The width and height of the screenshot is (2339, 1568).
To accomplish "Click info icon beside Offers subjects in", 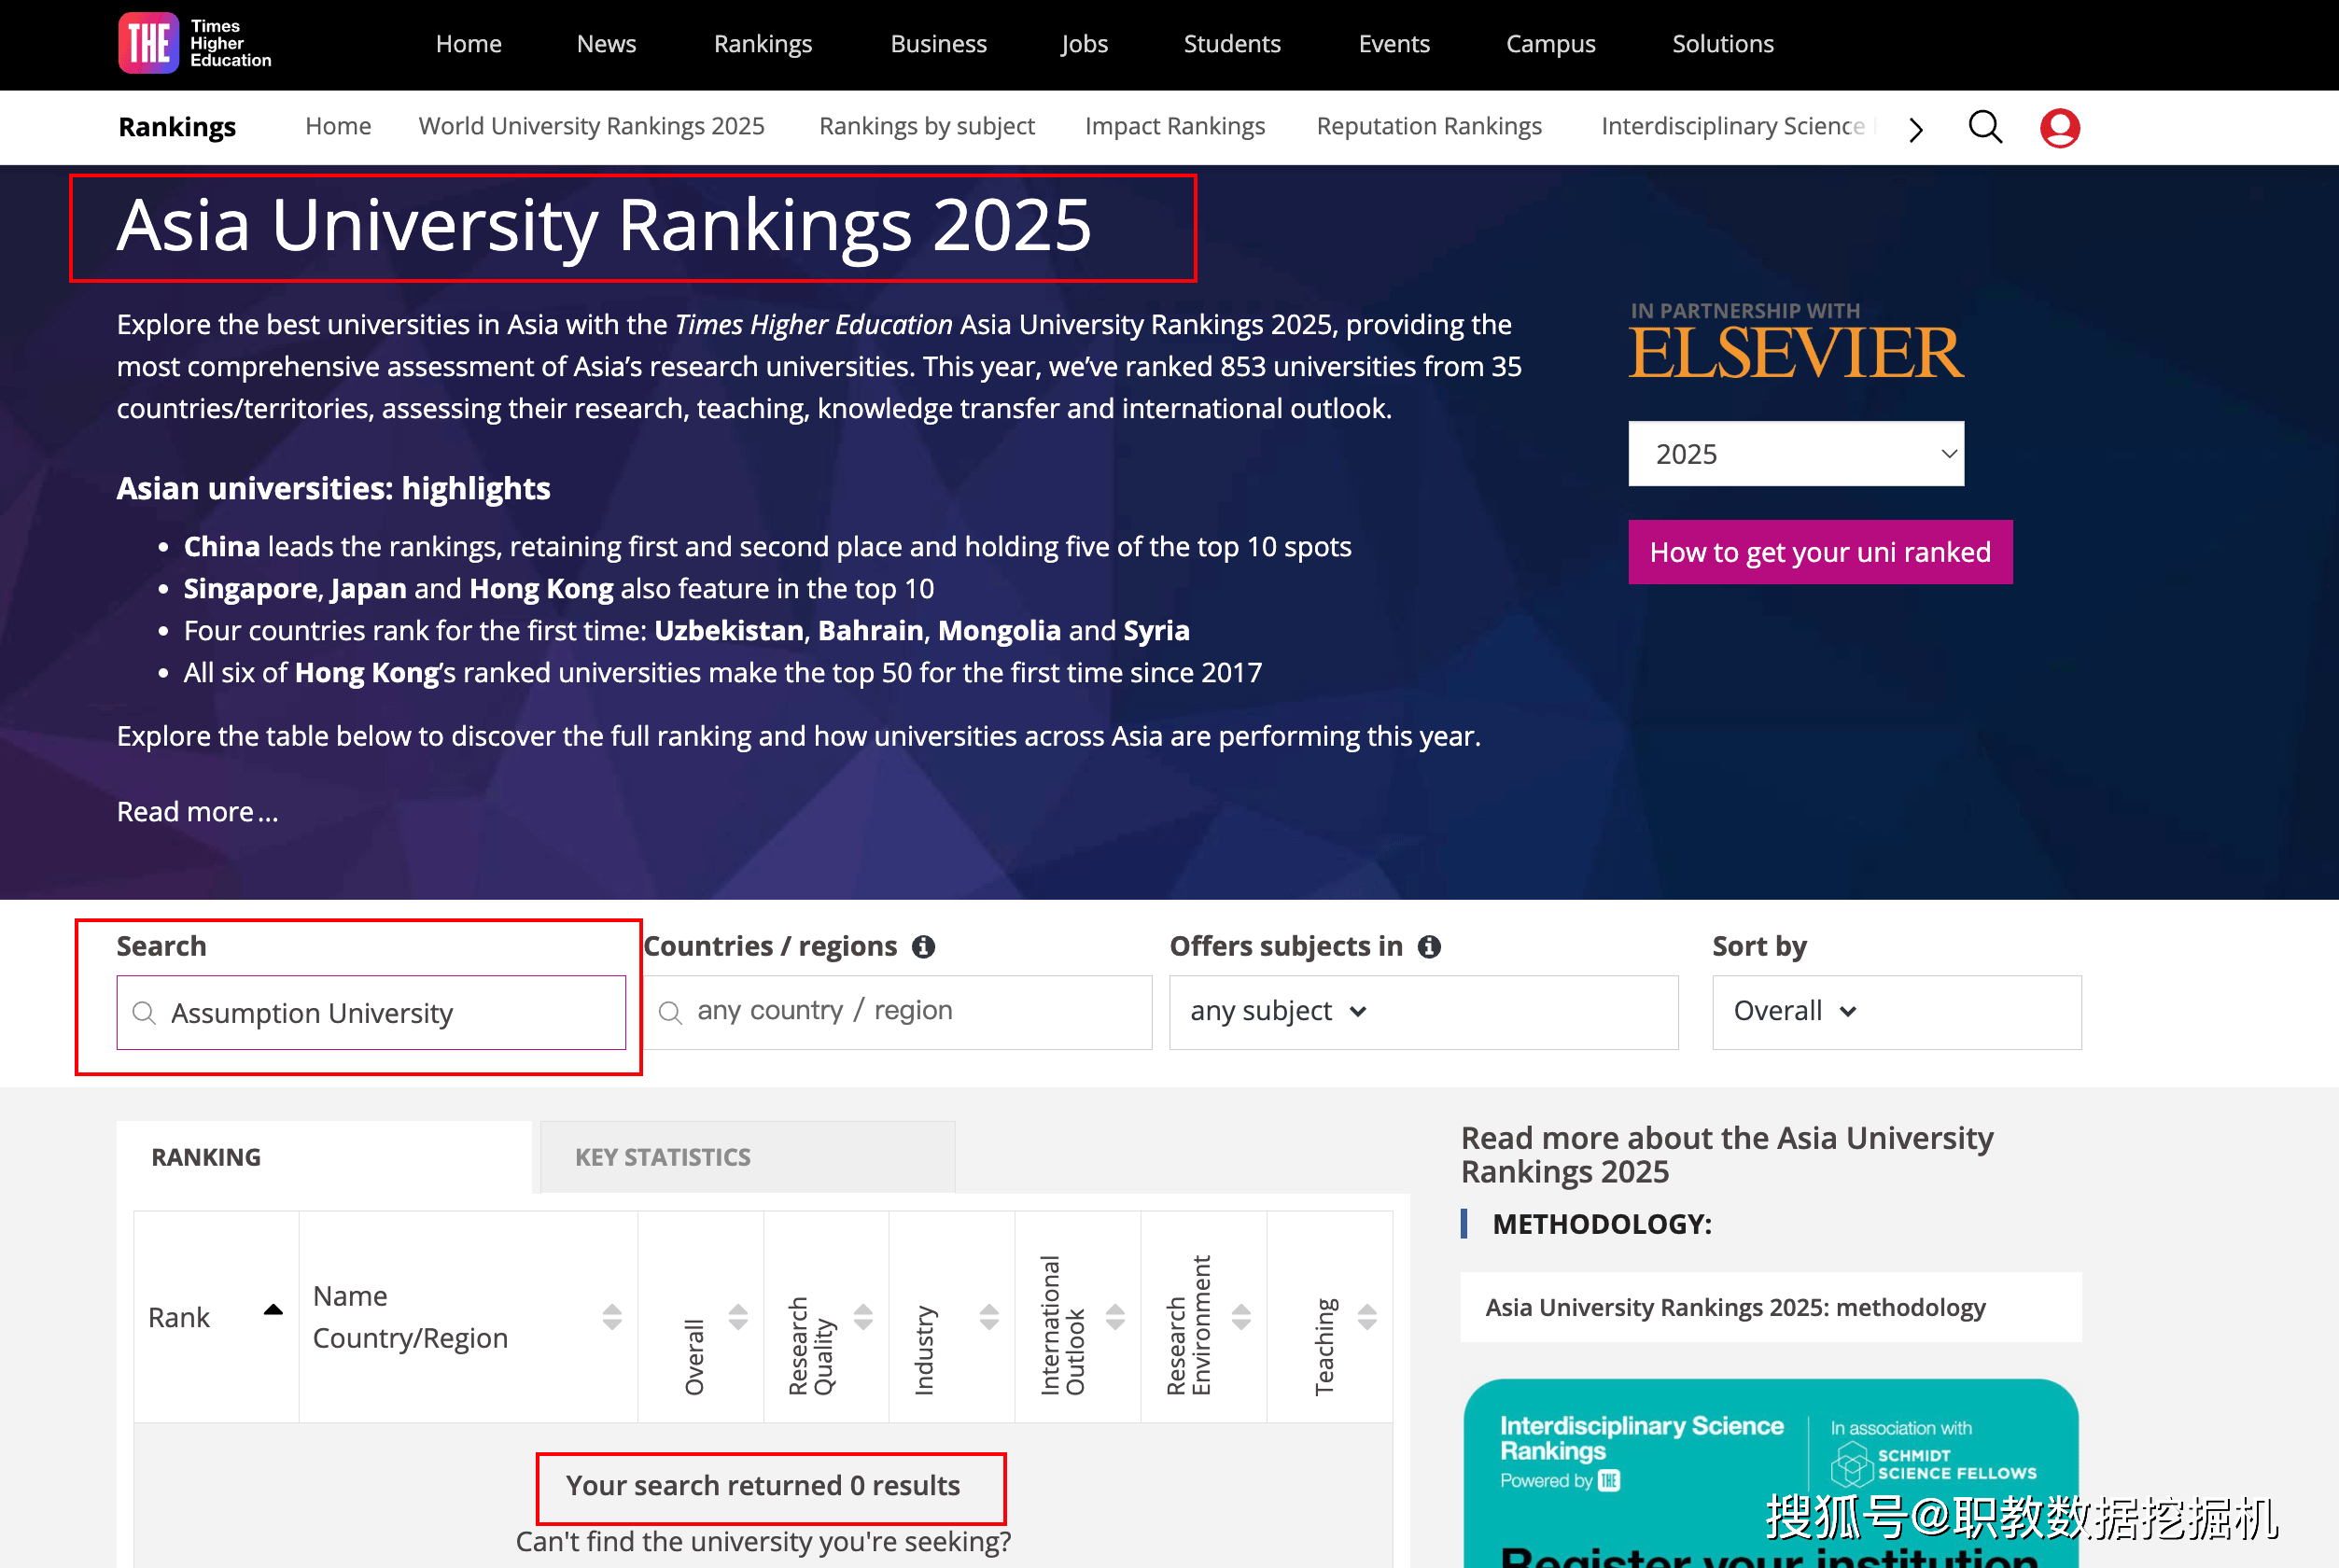I will pyautogui.click(x=1429, y=946).
